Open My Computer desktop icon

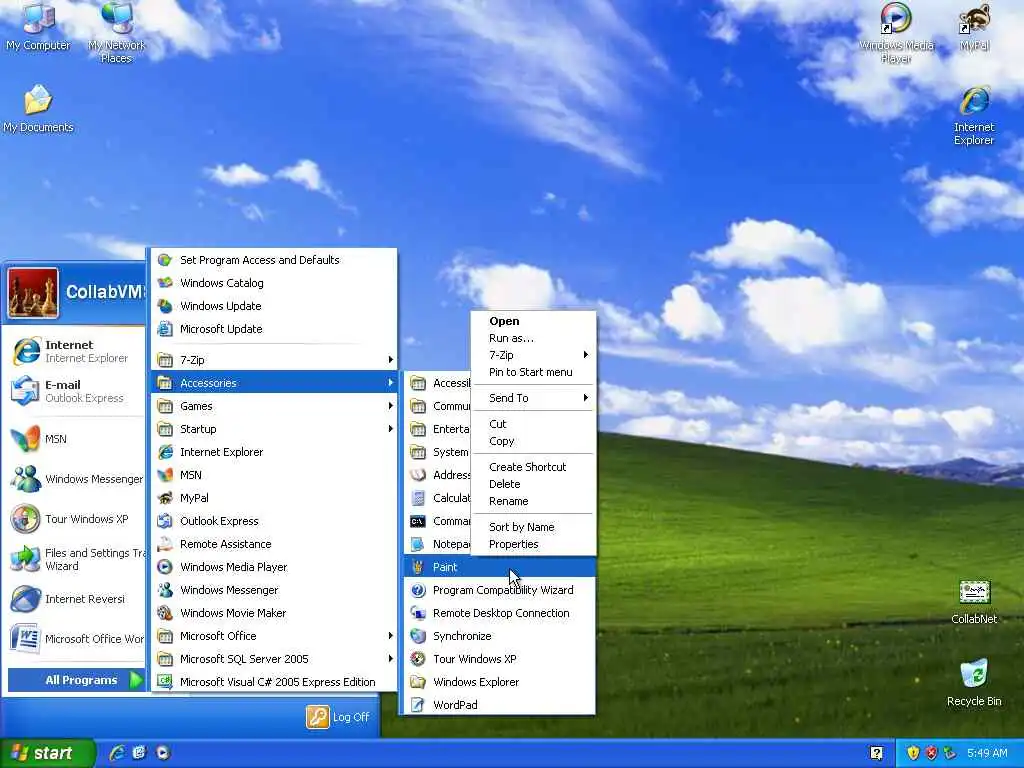click(x=38, y=26)
